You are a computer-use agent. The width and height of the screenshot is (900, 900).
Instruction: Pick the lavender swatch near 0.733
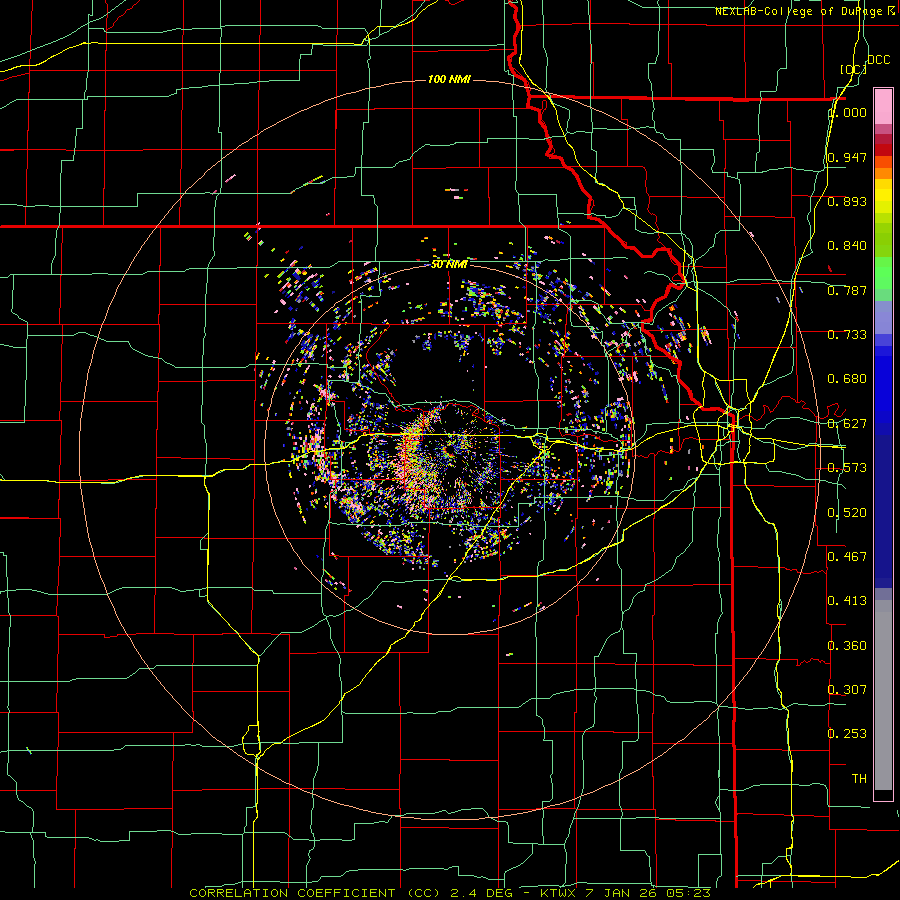[883, 317]
